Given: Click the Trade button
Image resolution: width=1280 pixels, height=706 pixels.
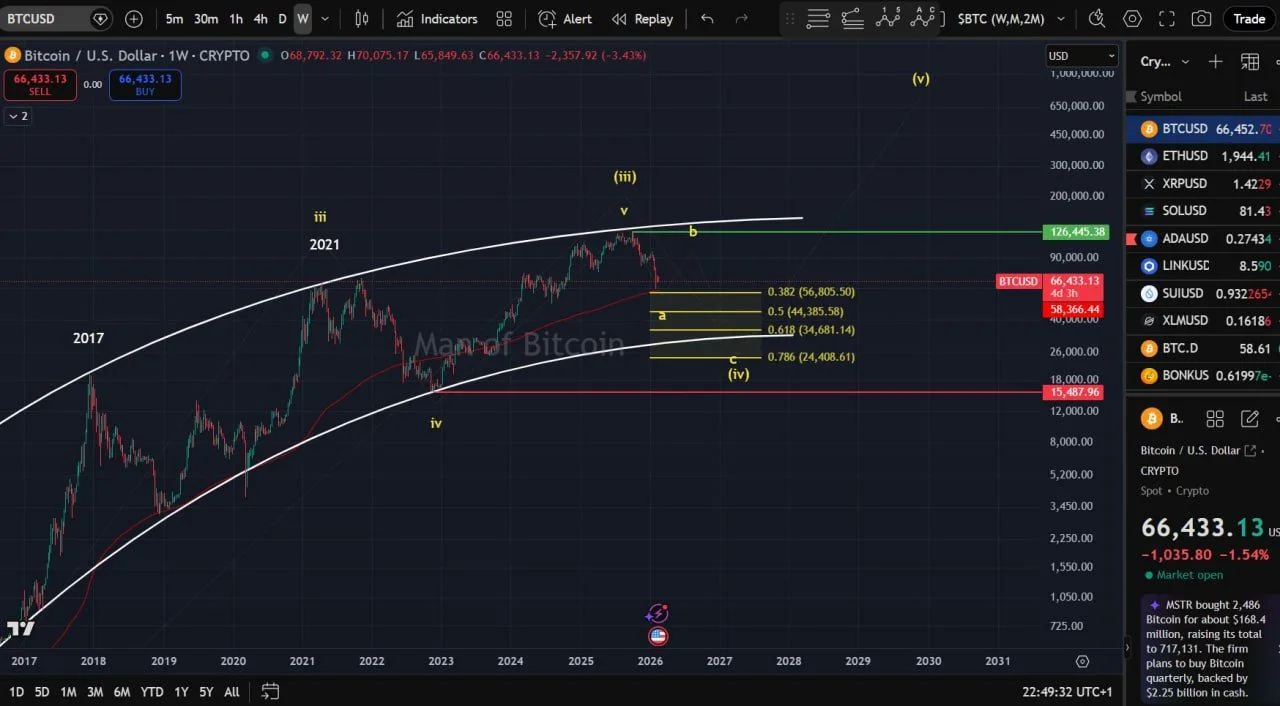Looking at the screenshot, I should [x=1249, y=19].
